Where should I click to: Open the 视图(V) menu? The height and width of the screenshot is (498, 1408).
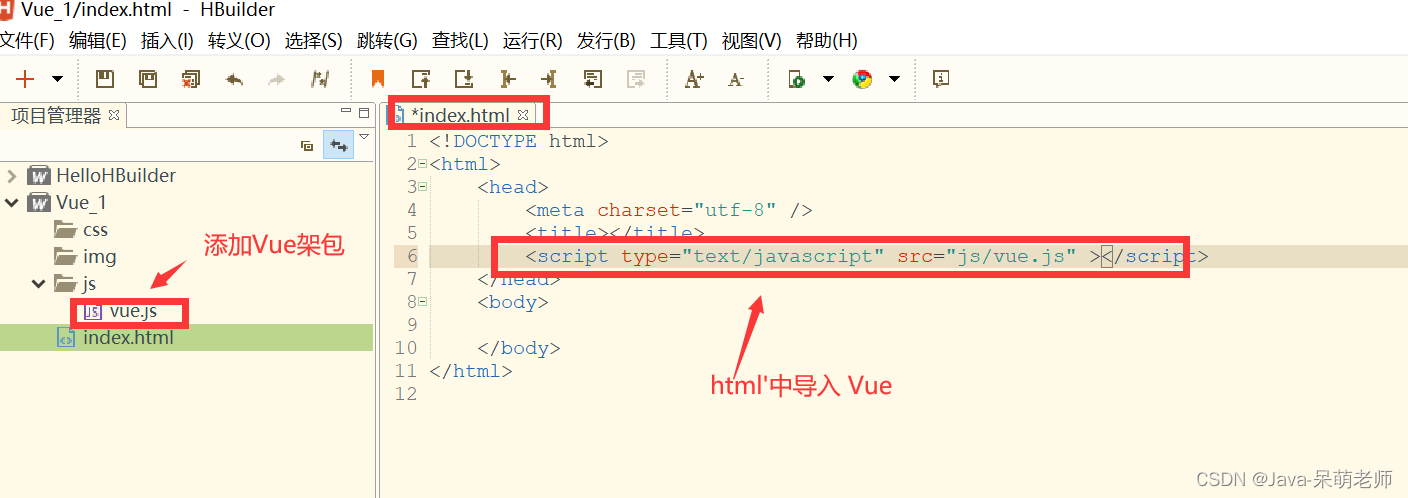point(751,41)
